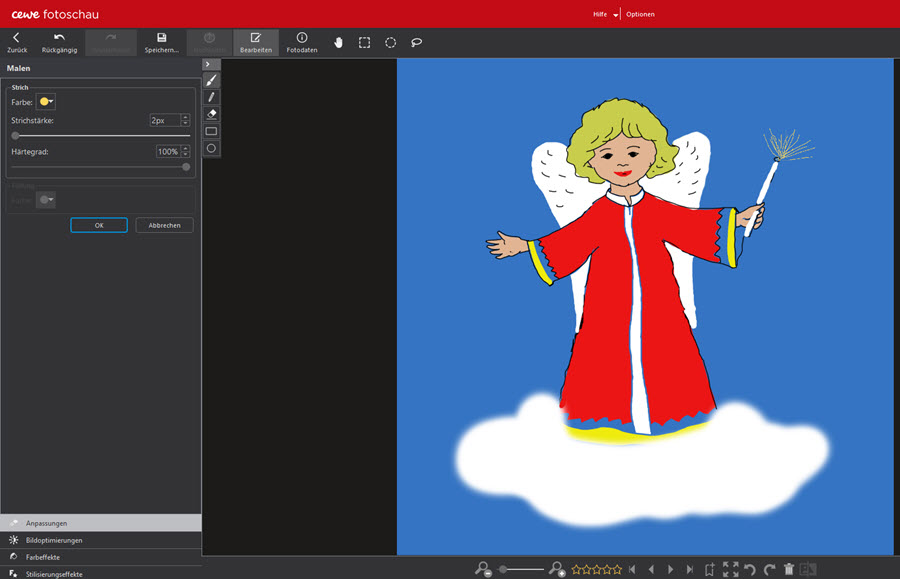
Task: Click the fullscreen view icon
Action: point(730,569)
